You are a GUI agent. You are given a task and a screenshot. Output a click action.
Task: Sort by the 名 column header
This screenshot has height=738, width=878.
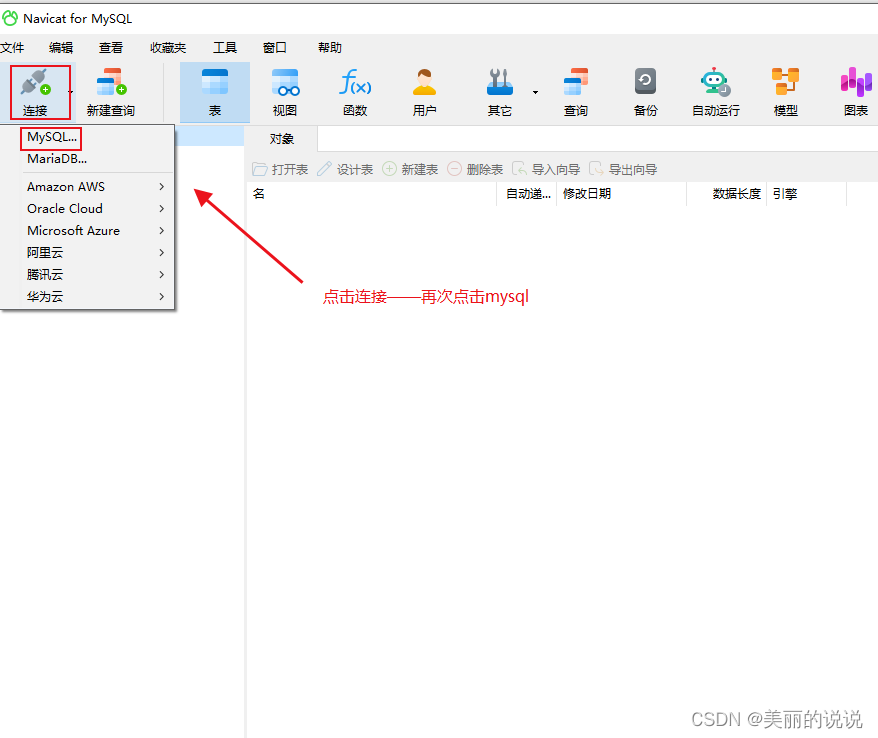click(x=372, y=194)
